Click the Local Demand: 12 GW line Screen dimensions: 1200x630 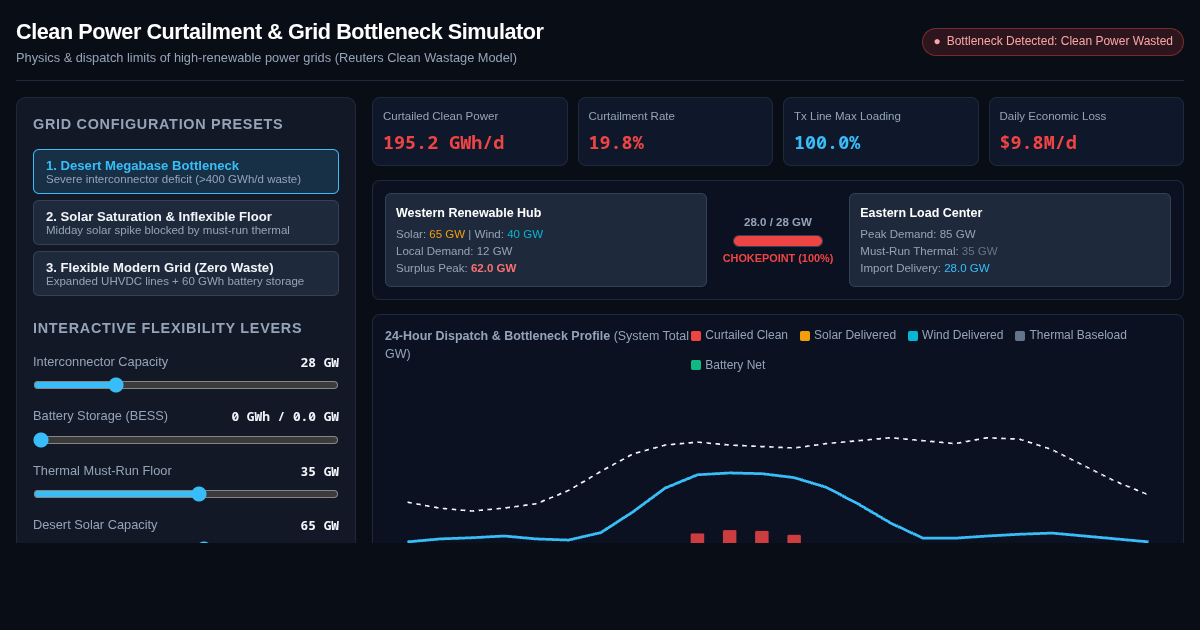coord(454,251)
